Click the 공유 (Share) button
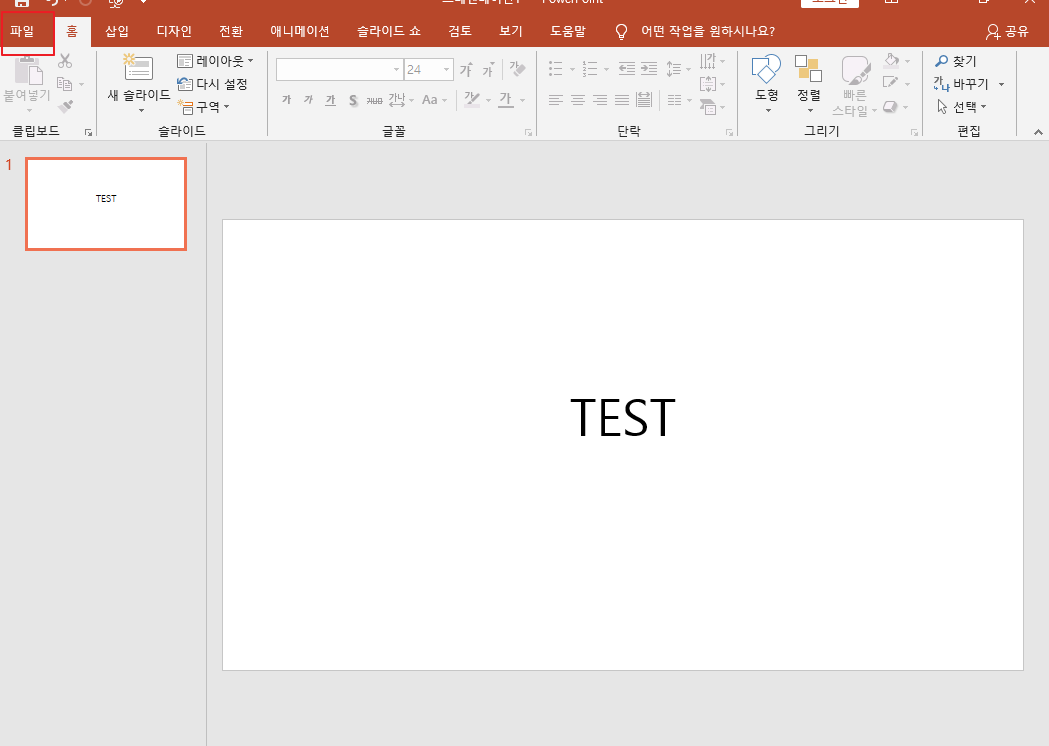 pyautogui.click(x=1007, y=31)
